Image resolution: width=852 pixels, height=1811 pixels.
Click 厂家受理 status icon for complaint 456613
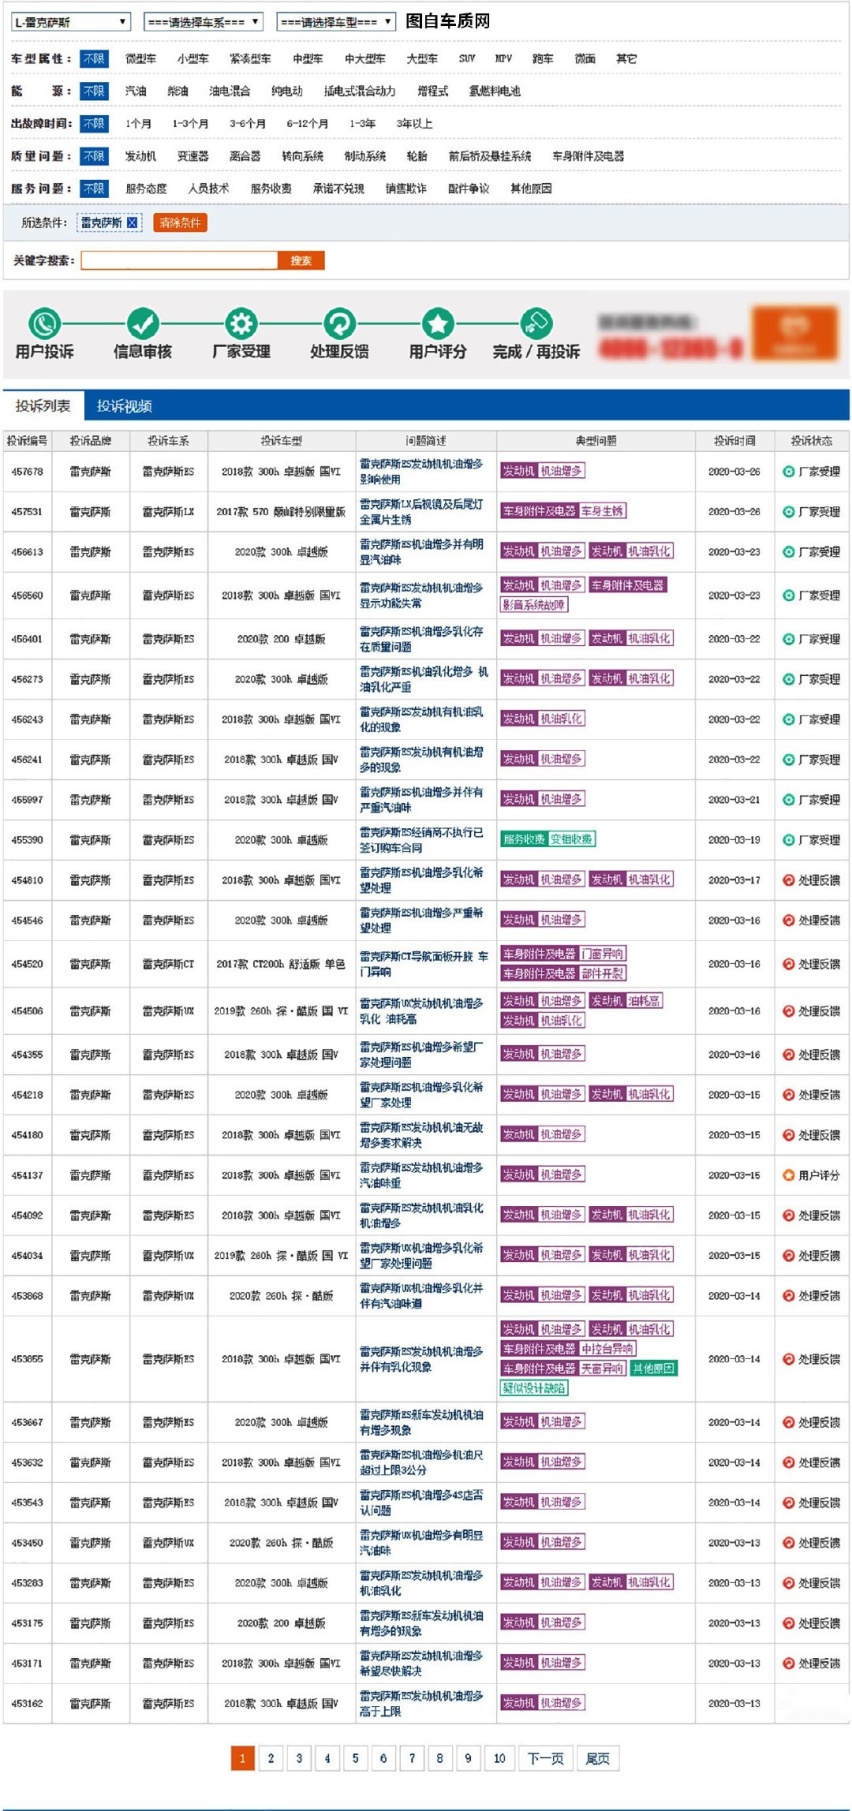point(789,551)
